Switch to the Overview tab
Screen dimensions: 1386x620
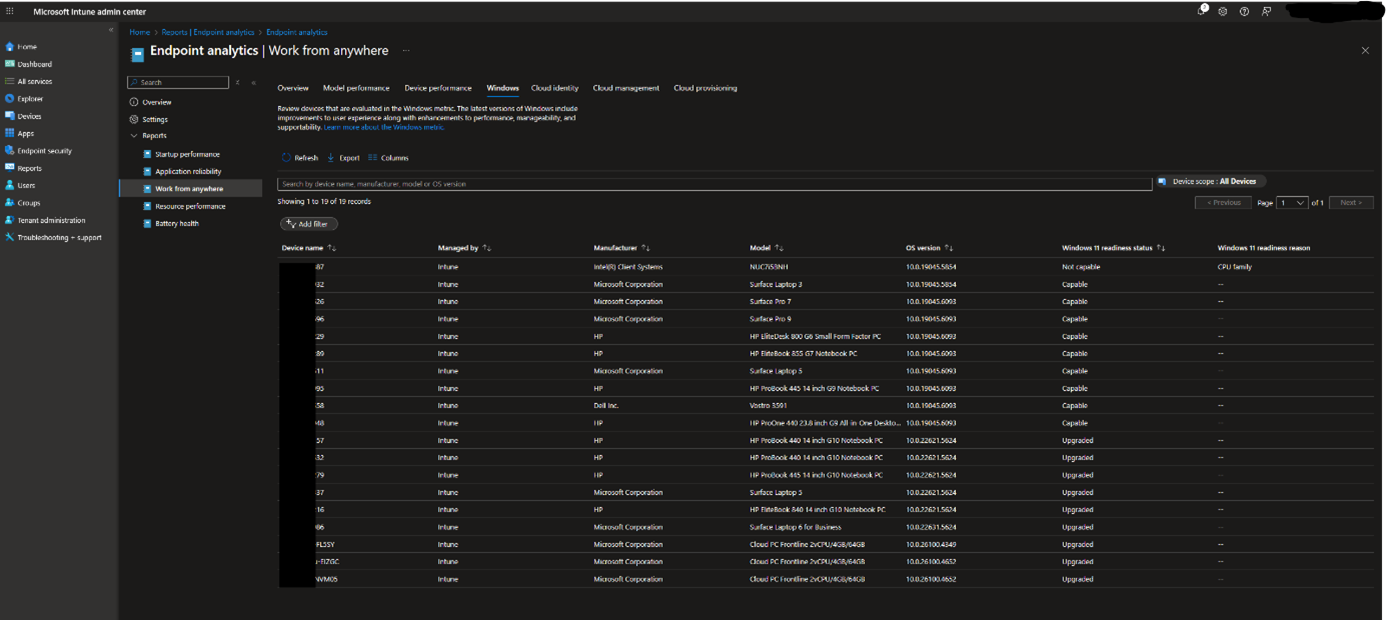click(x=293, y=88)
